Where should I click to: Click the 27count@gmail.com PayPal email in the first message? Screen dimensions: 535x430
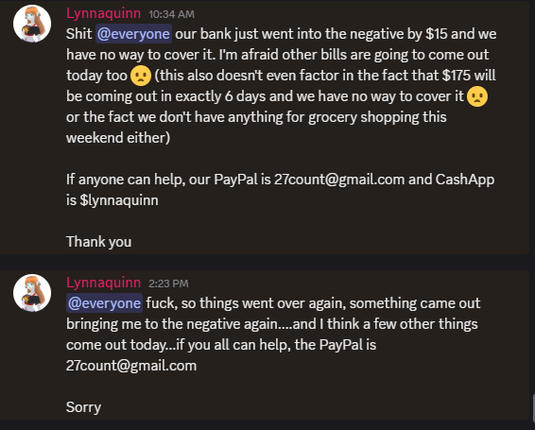point(339,180)
